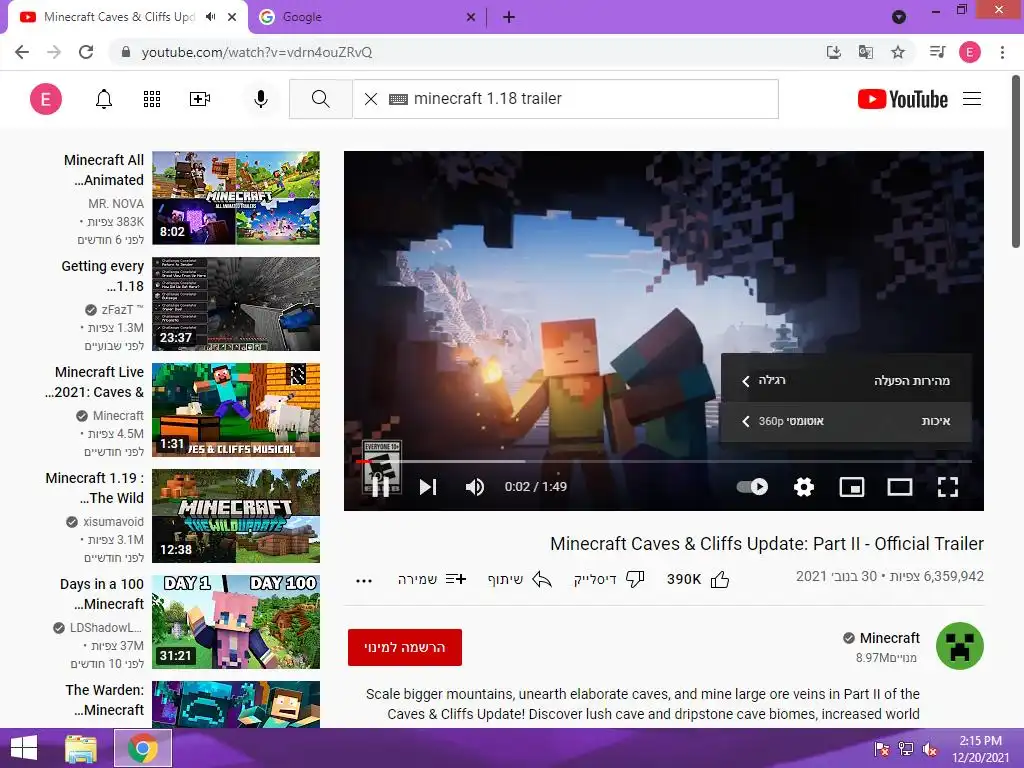Close player settings via gear icon

804,487
